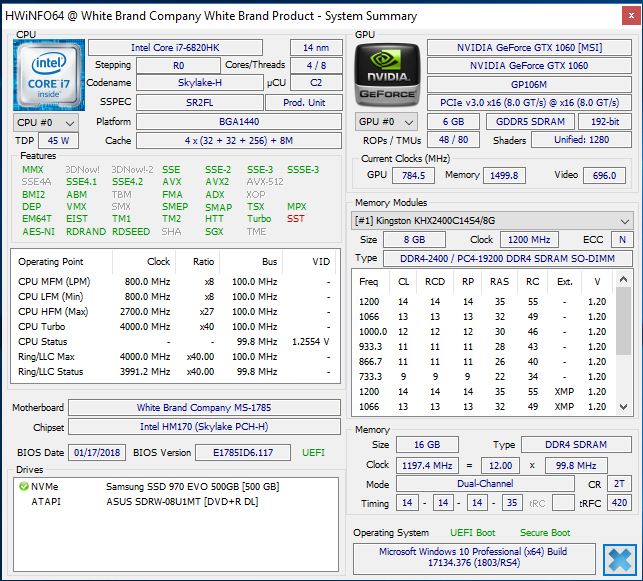Click the green UEFI label

313,453
